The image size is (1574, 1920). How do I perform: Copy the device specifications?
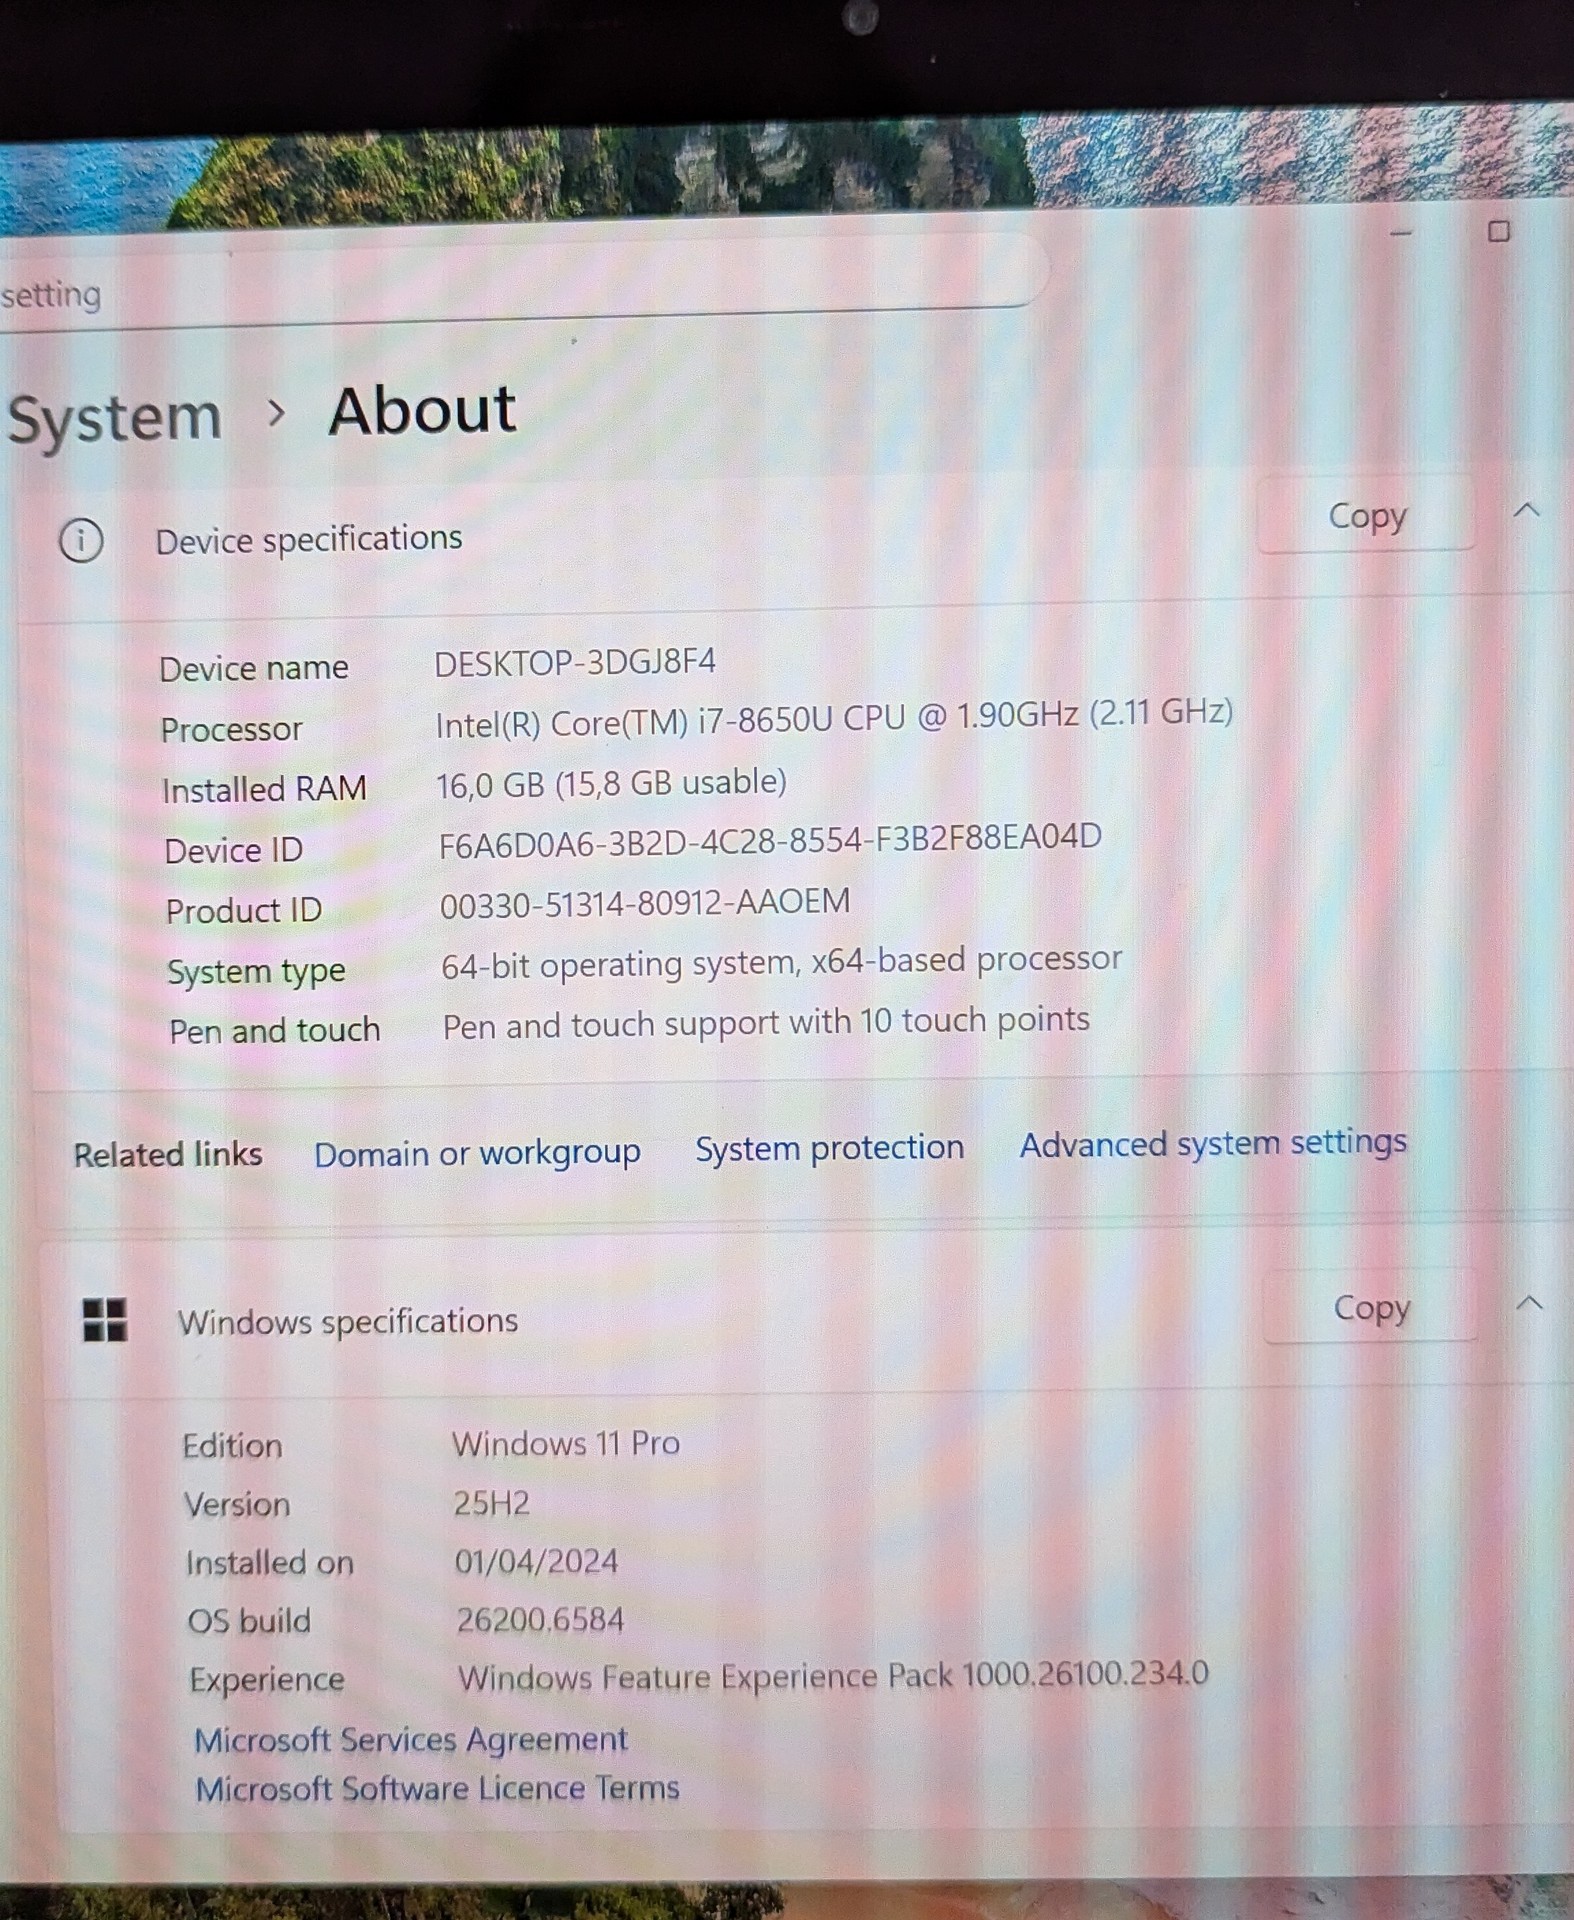(1366, 516)
